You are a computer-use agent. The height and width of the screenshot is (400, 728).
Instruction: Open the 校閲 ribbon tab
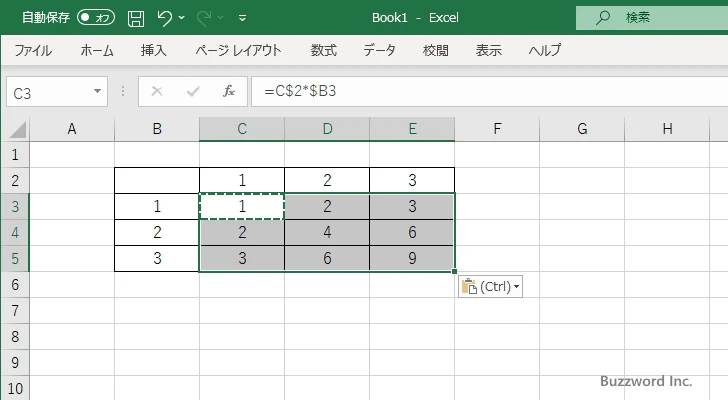436,50
